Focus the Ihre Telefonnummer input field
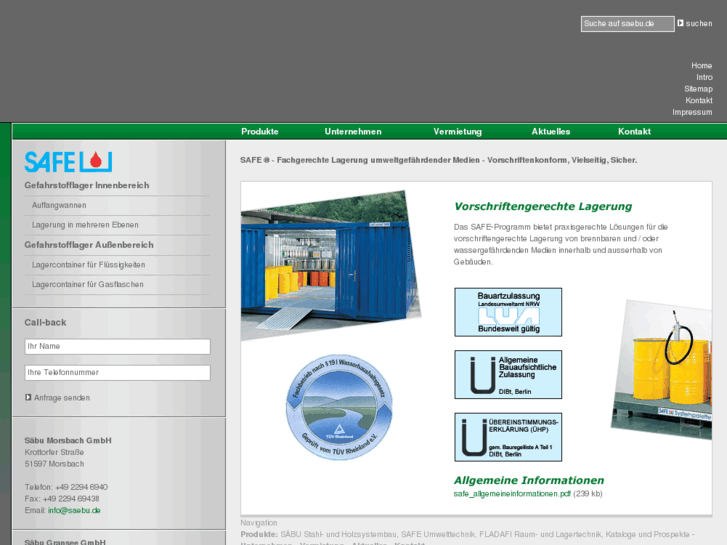 pos(117,372)
